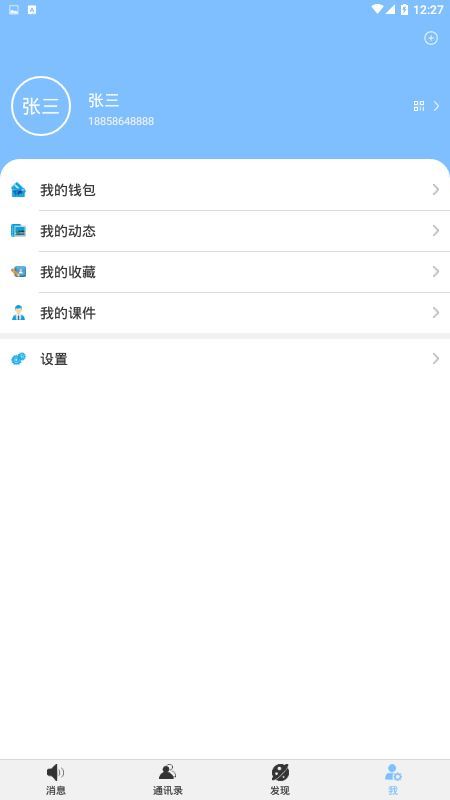This screenshot has width=450, height=800.
Task: Switch to the 通讯录 contacts tab
Action: 168,780
